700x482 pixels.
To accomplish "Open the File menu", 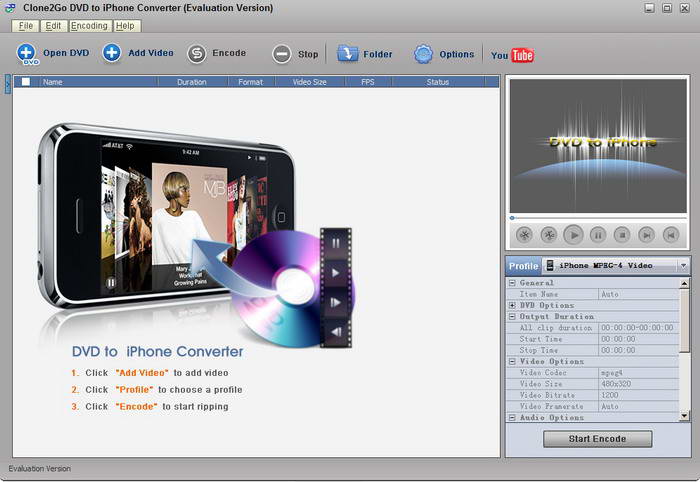I will [x=25, y=26].
